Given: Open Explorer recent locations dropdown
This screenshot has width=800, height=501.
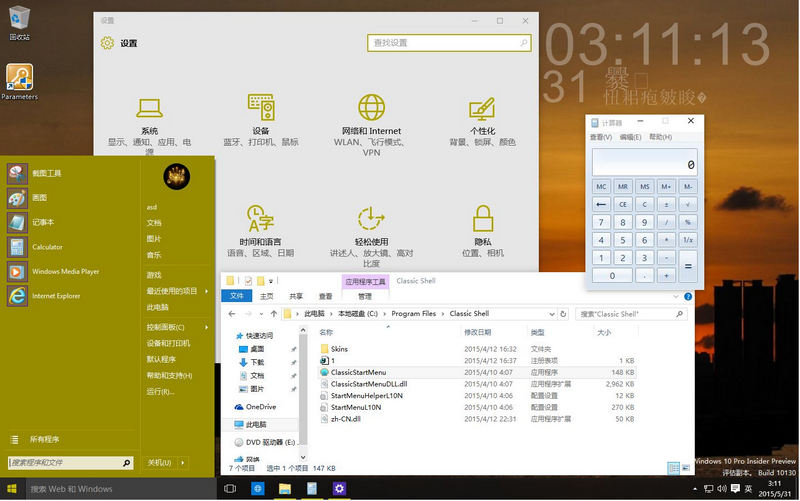Looking at the screenshot, I should [261, 314].
